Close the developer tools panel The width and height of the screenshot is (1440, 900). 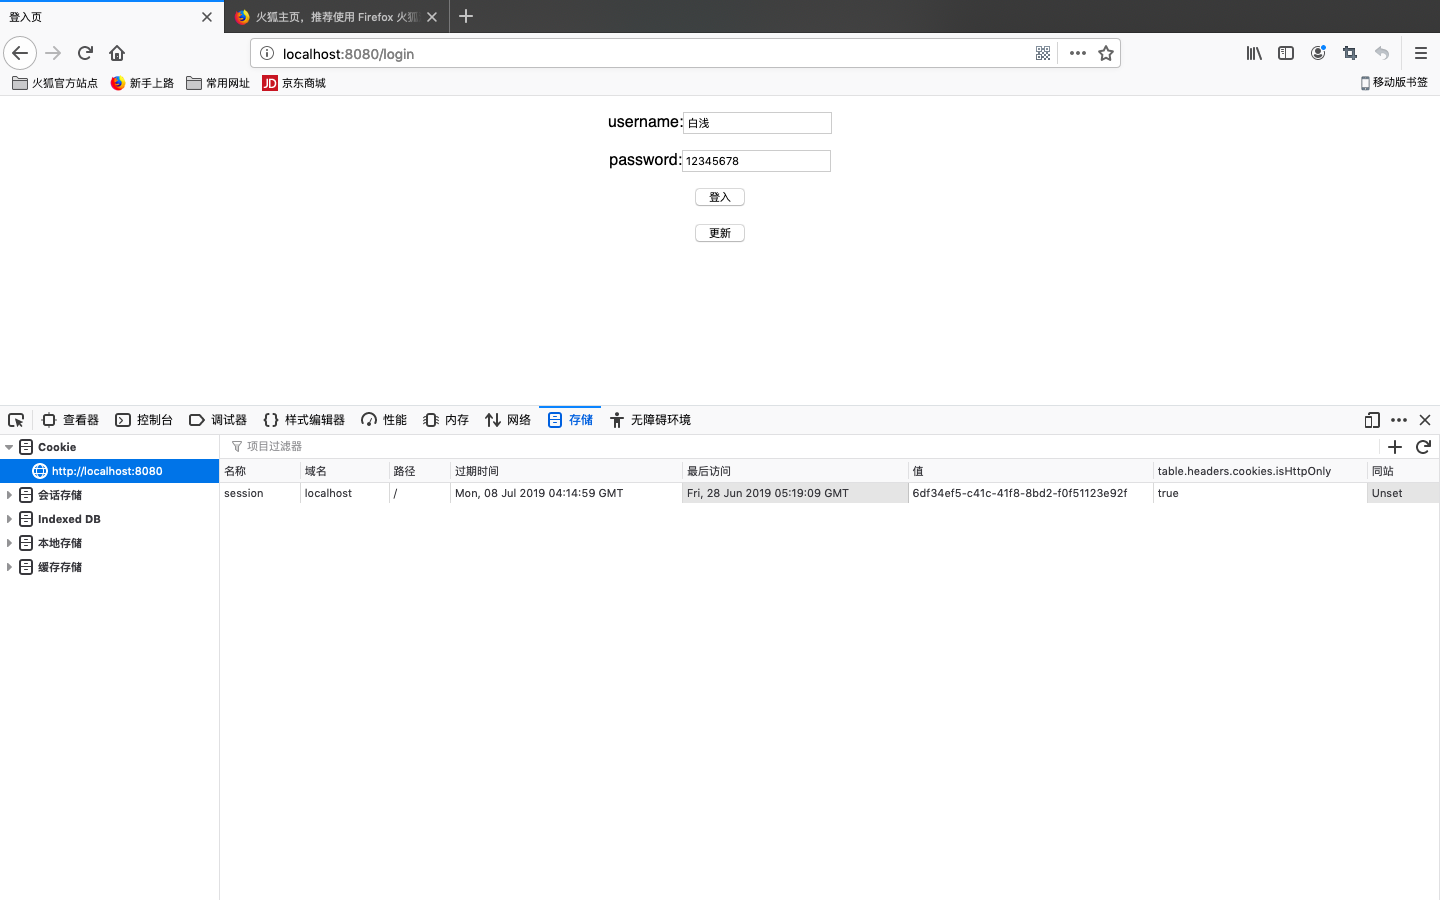click(x=1425, y=420)
